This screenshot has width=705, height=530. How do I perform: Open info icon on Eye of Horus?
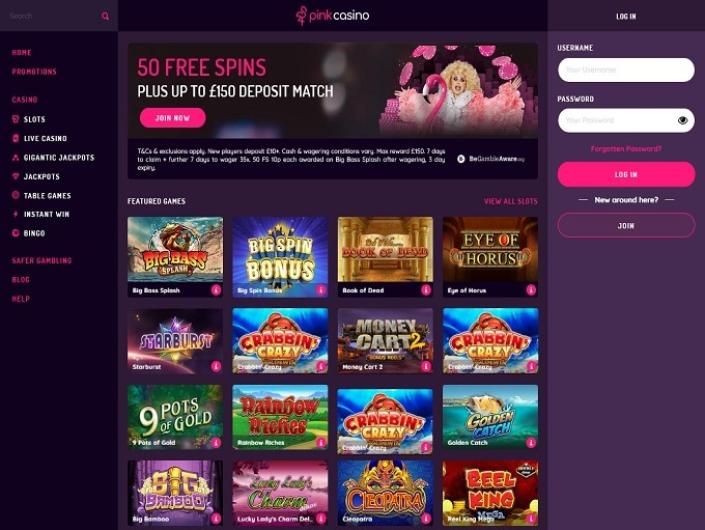point(531,290)
